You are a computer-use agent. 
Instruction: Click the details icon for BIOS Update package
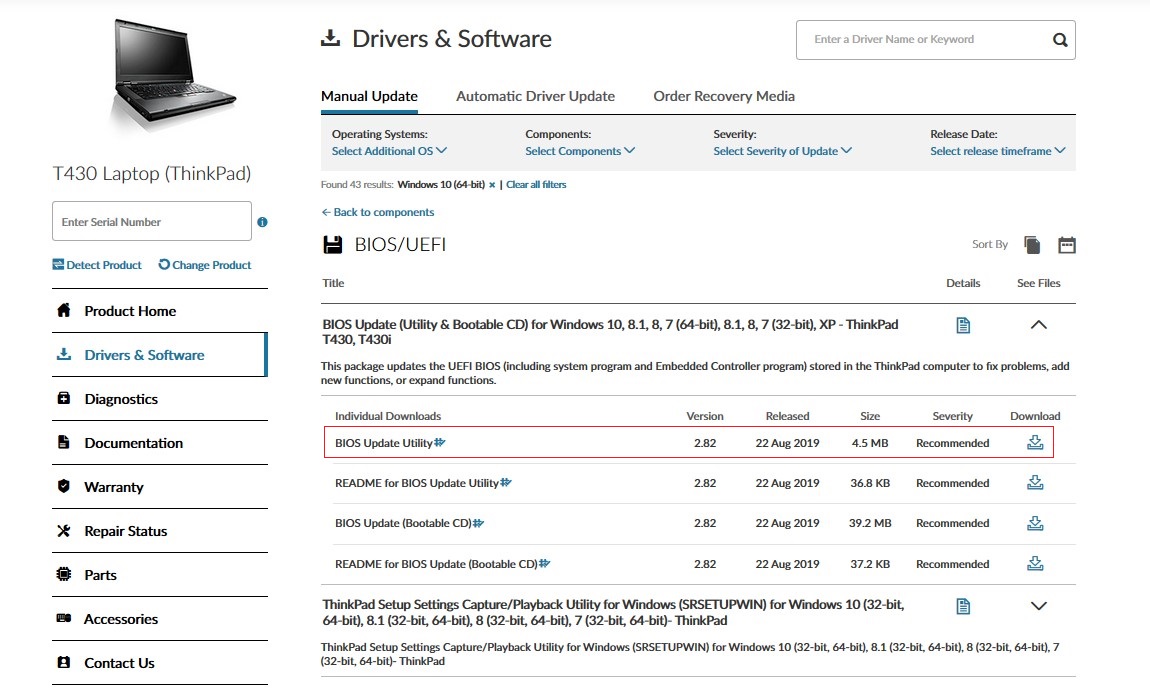click(x=963, y=325)
